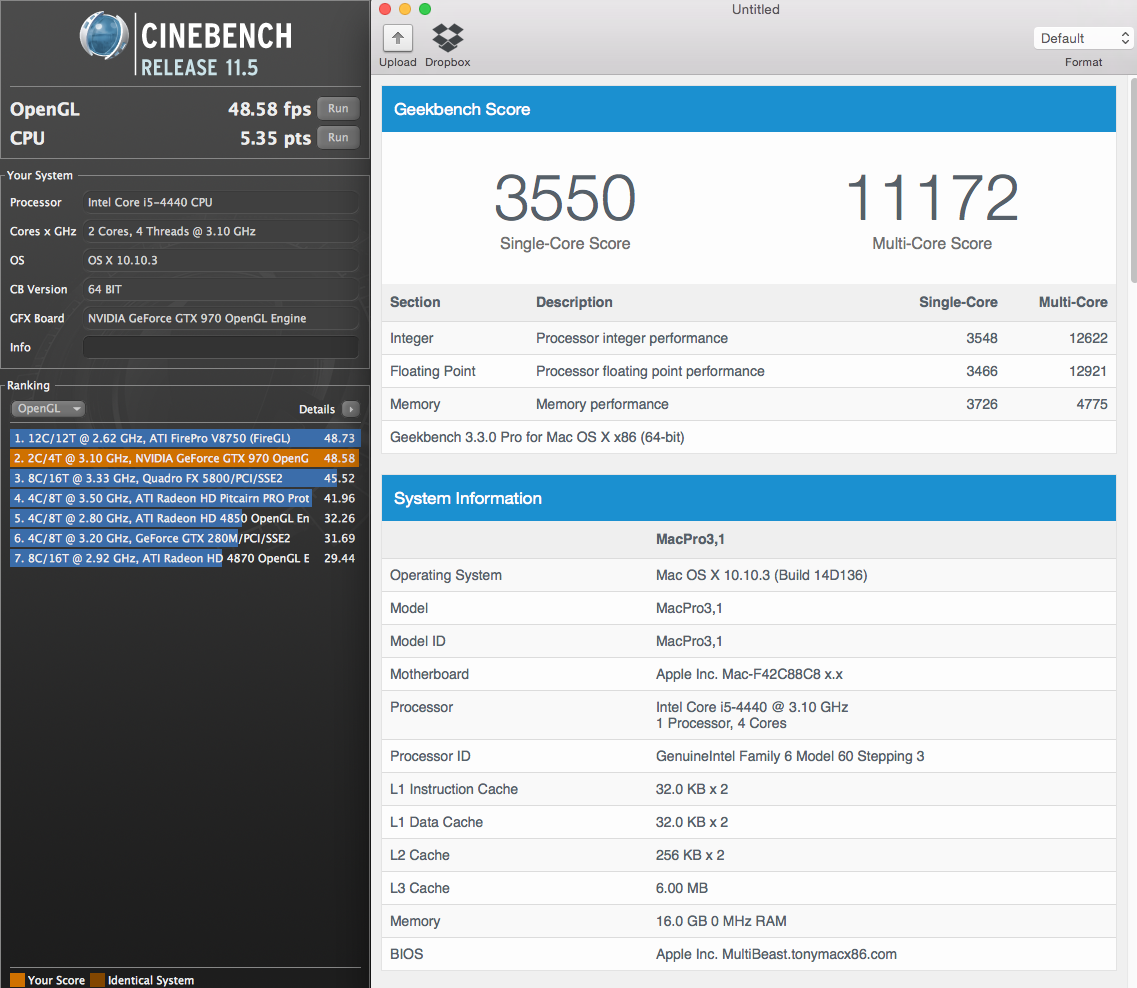Click the Identical System legend swatch
The width and height of the screenshot is (1137, 988).
[x=97, y=980]
